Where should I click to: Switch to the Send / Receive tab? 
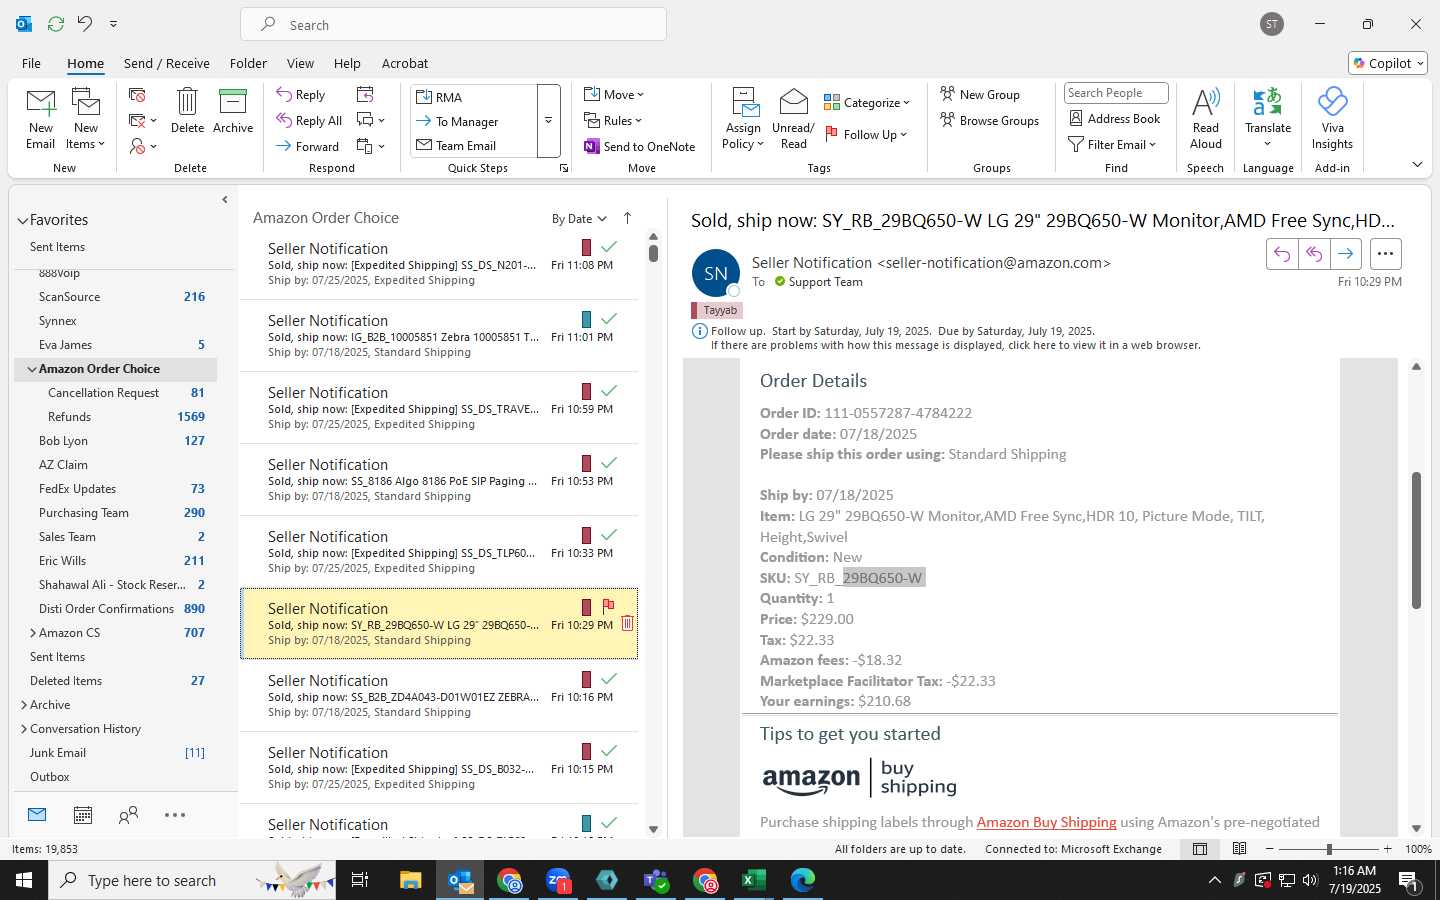coord(167,63)
